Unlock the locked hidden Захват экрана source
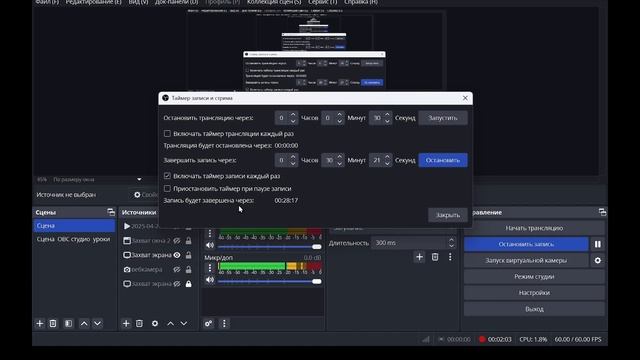Screen dimensions: 640x360 pyautogui.click(x=189, y=284)
